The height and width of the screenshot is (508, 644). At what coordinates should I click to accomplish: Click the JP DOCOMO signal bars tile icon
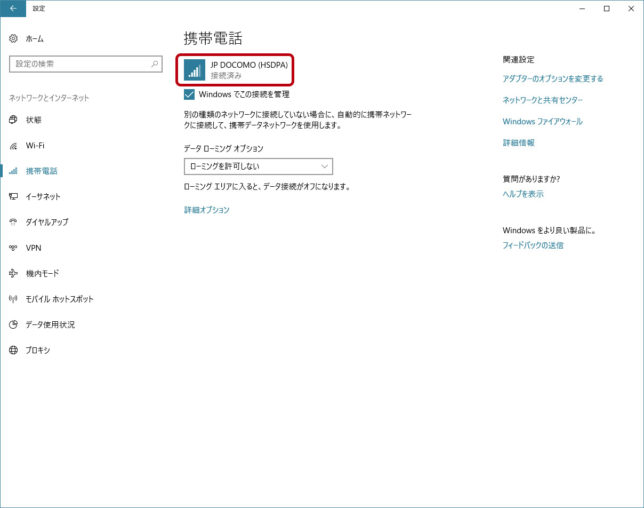[x=194, y=70]
